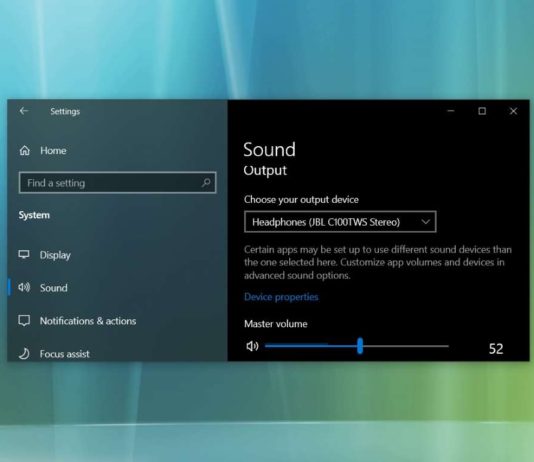The height and width of the screenshot is (462, 534).
Task: Open the output device dropdown
Action: (340, 222)
